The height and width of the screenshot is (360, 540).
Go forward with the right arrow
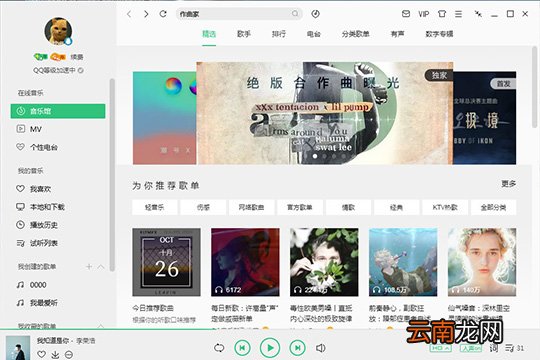(x=146, y=14)
